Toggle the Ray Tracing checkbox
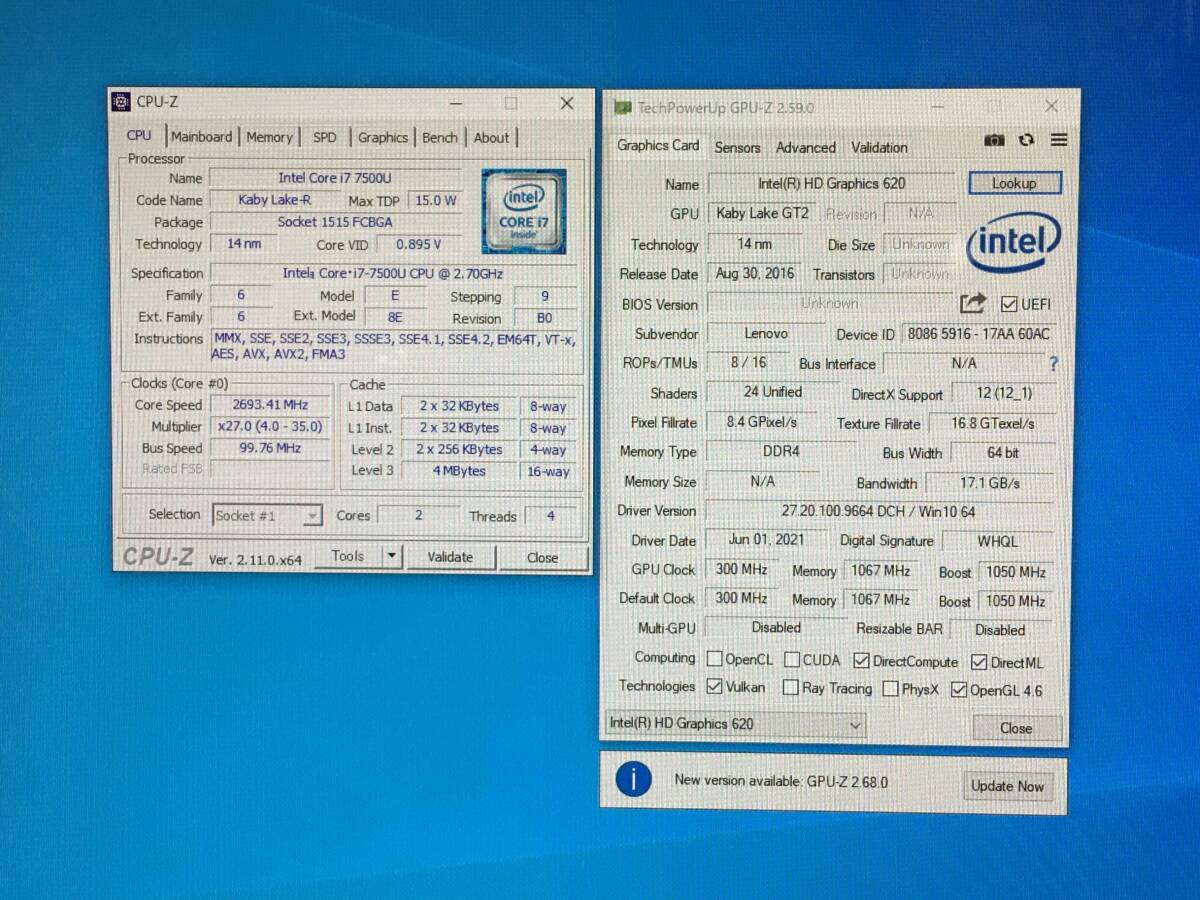 (x=791, y=688)
